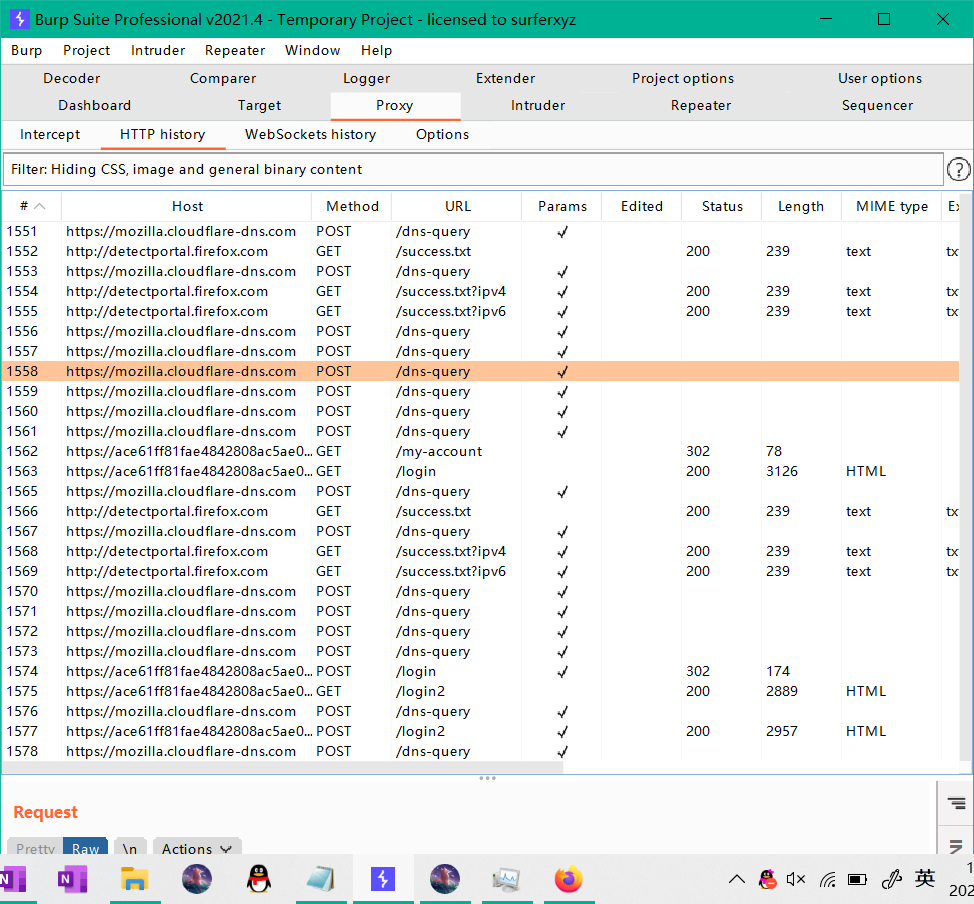Open the filter help question mark icon

point(958,169)
